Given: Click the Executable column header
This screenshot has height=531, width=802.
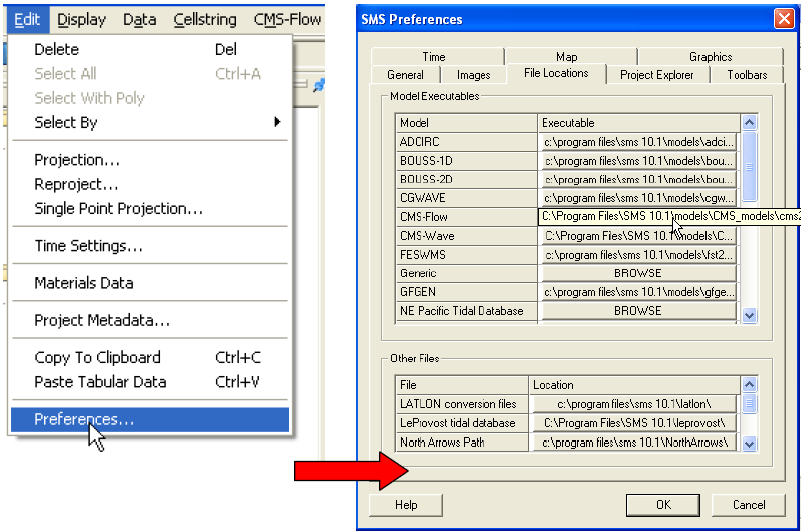Looking at the screenshot, I should (x=639, y=123).
